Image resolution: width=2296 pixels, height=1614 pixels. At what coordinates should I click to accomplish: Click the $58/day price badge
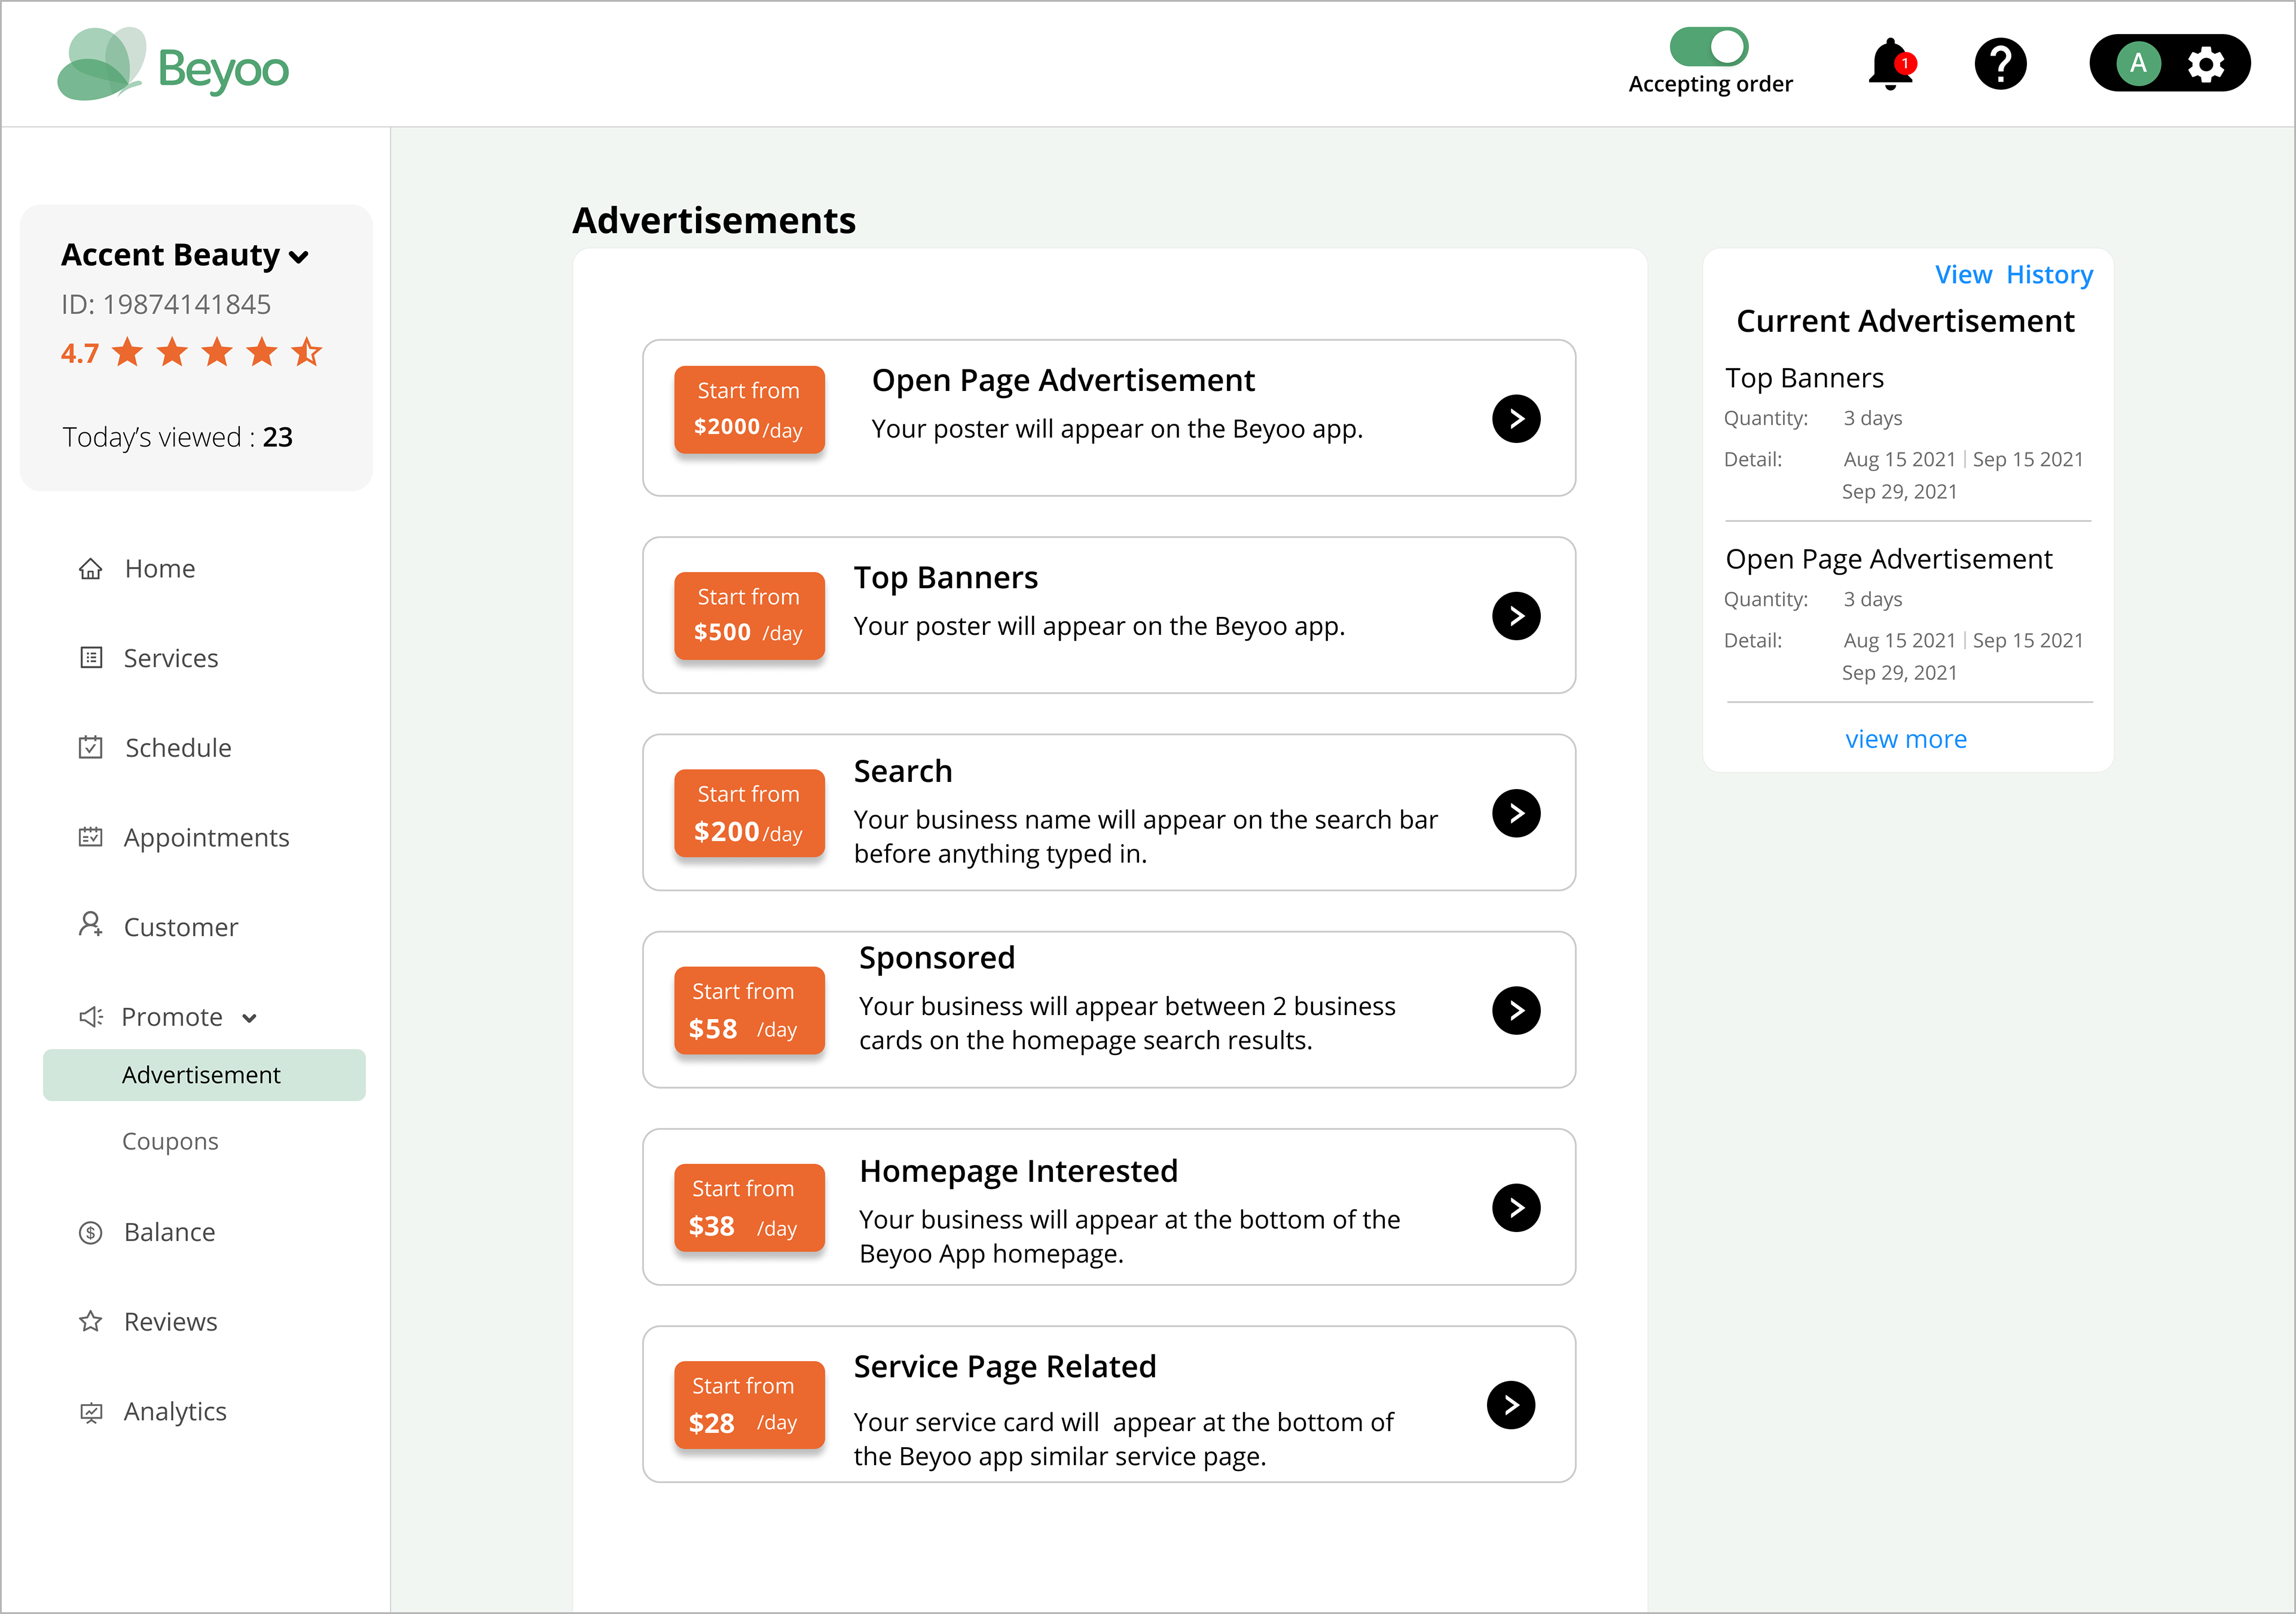[749, 1010]
